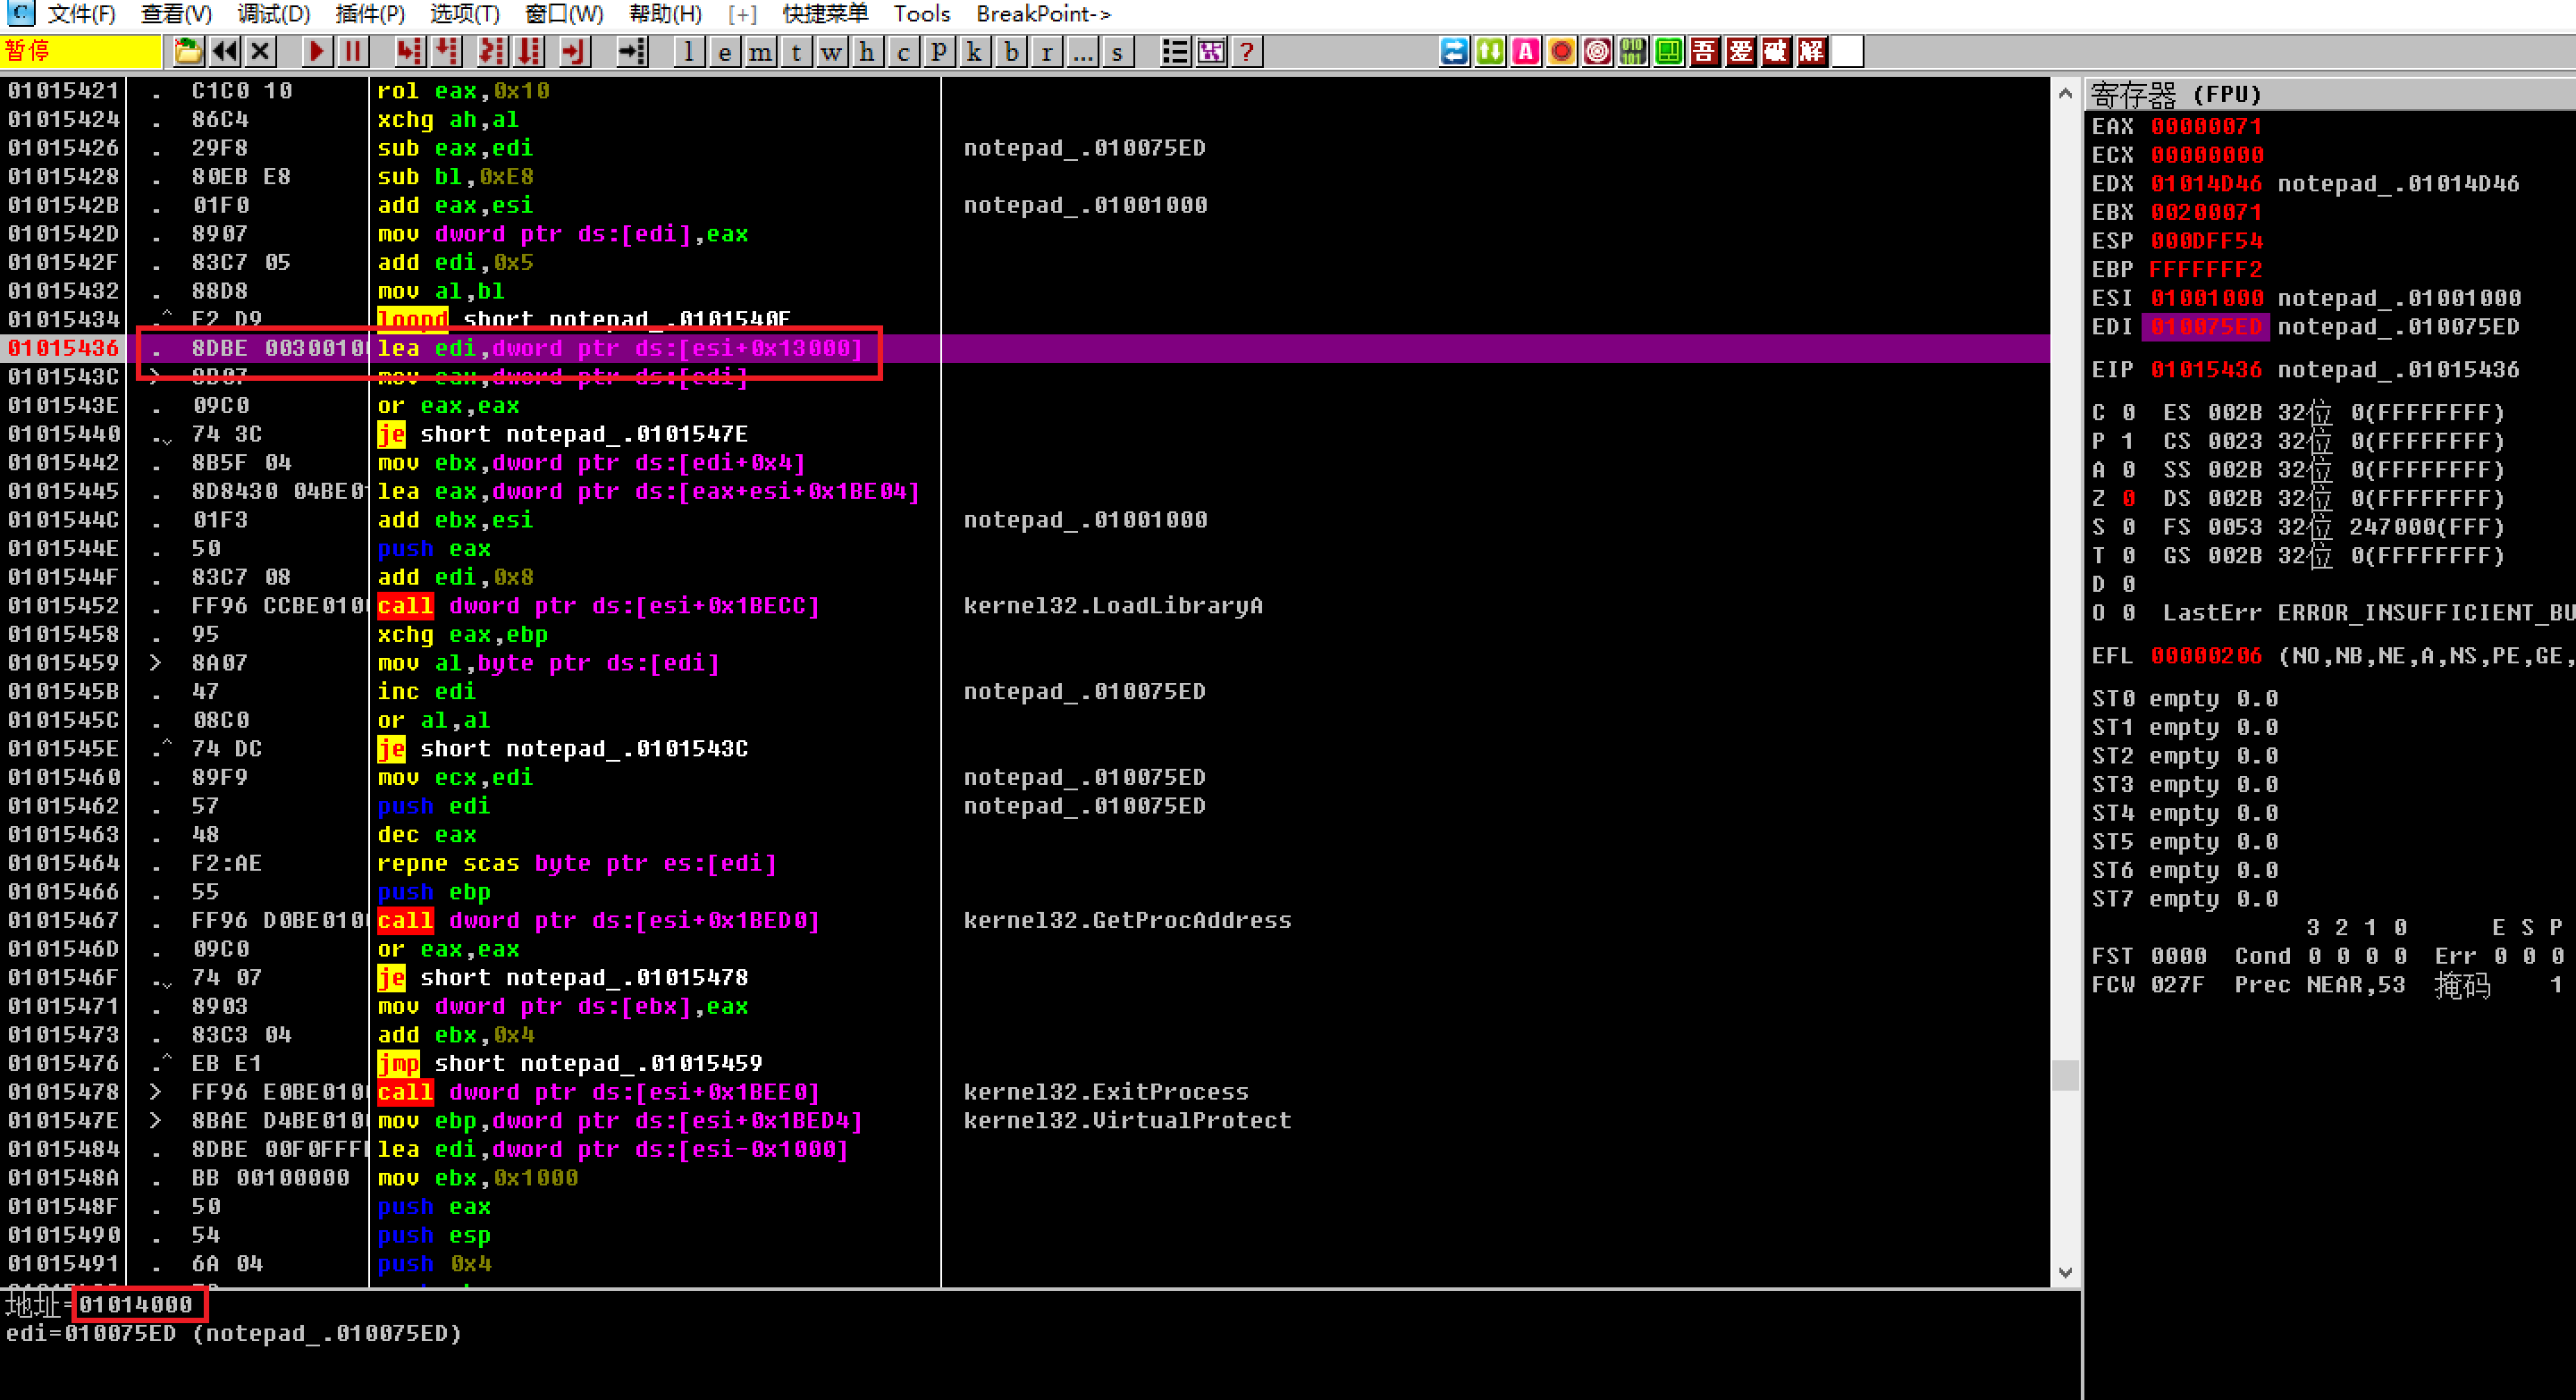Toggle the C flag value in registers
This screenshot has width=2576, height=1400.
[2129, 412]
